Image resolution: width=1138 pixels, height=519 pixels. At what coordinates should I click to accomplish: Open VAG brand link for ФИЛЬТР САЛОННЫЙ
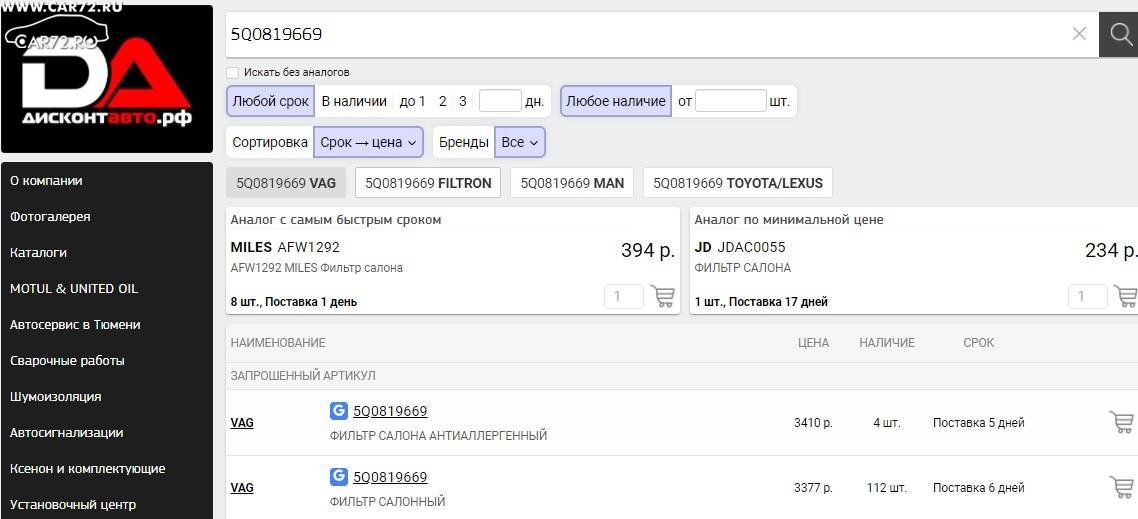pos(242,488)
